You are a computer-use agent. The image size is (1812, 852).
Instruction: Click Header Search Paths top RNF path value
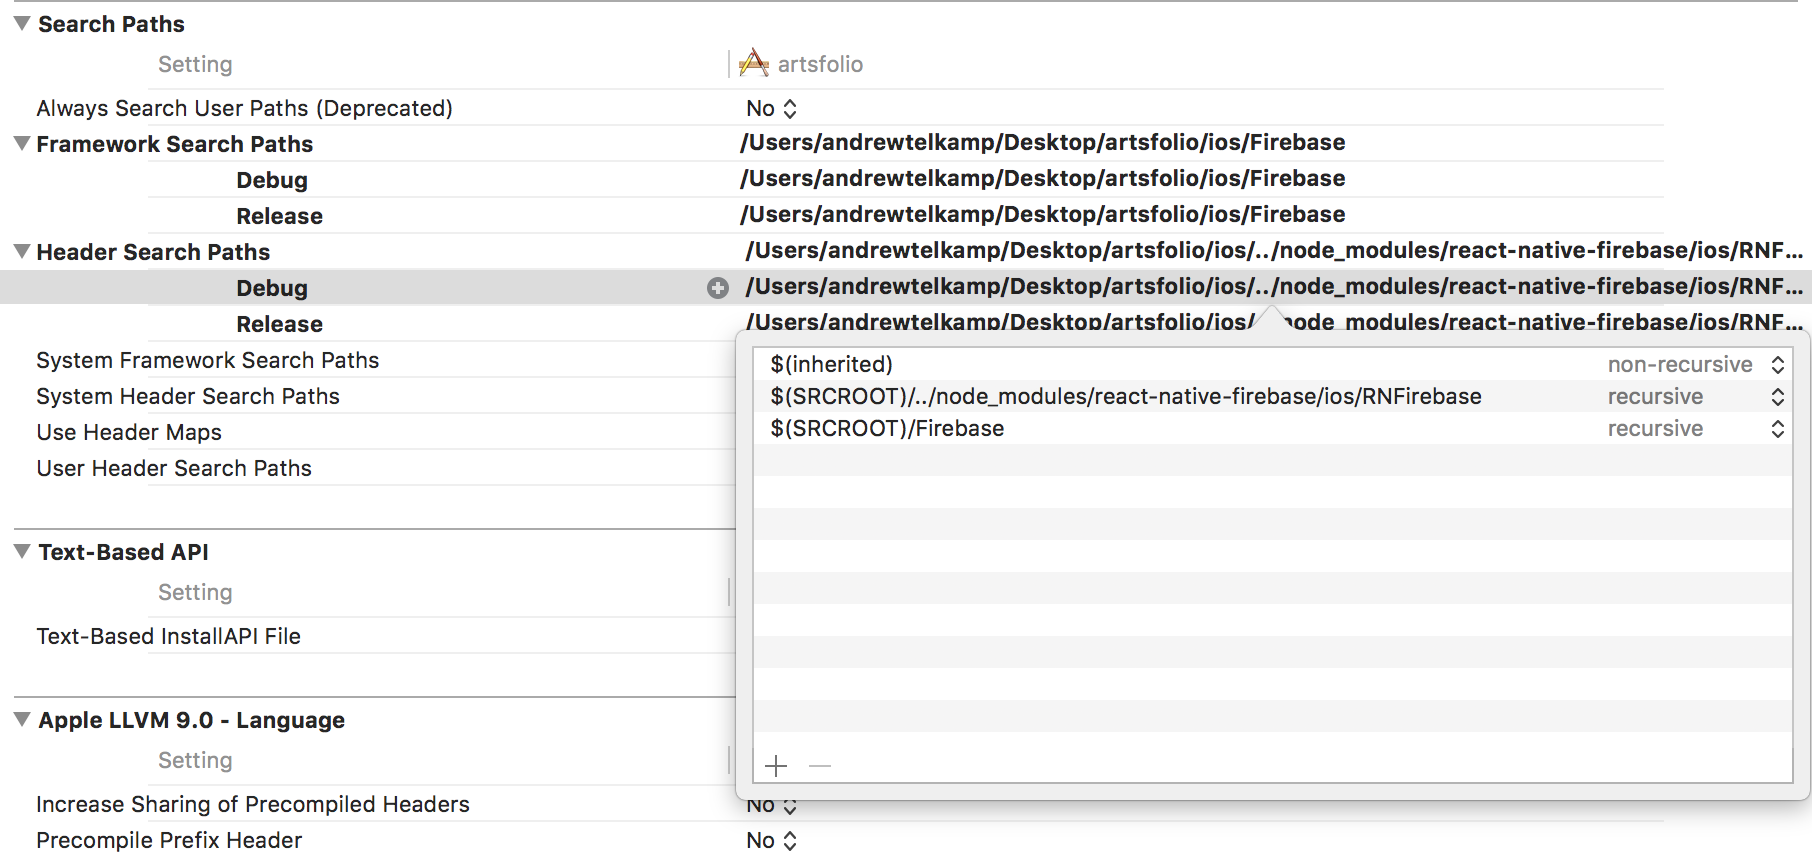(x=1275, y=251)
